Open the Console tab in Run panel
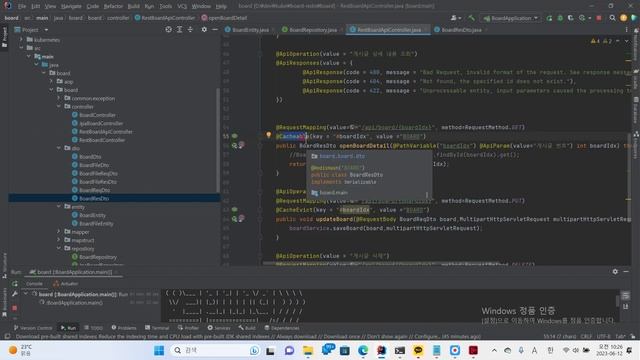The height and width of the screenshot is (360, 640). [x=34, y=284]
